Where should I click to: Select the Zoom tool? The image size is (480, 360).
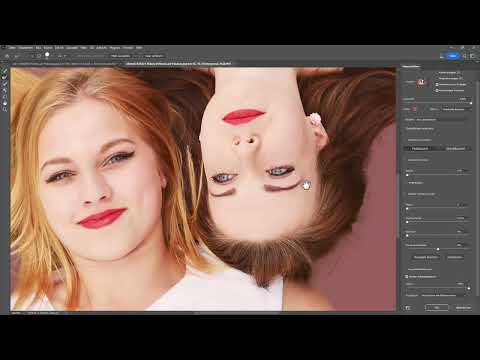[x=5, y=109]
